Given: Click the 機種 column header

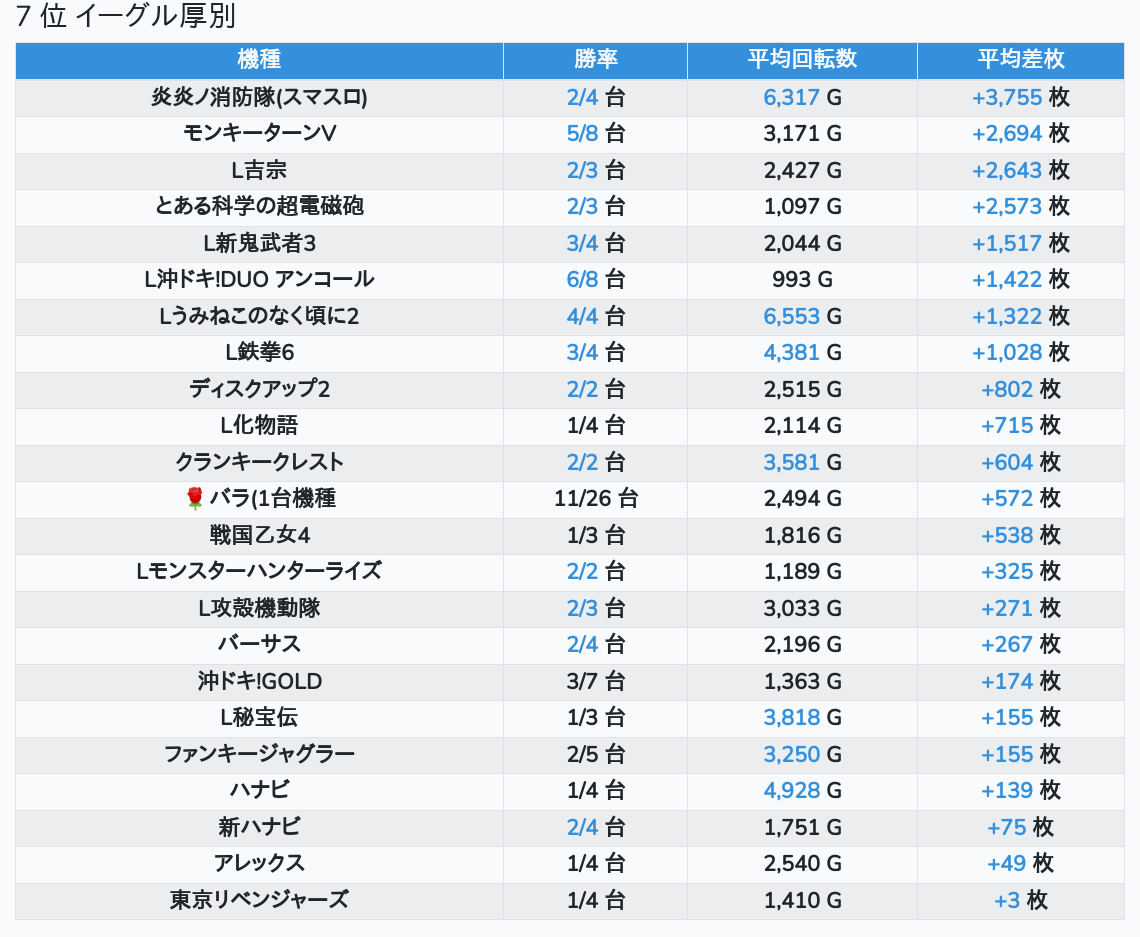Looking at the screenshot, I should pos(259,60).
